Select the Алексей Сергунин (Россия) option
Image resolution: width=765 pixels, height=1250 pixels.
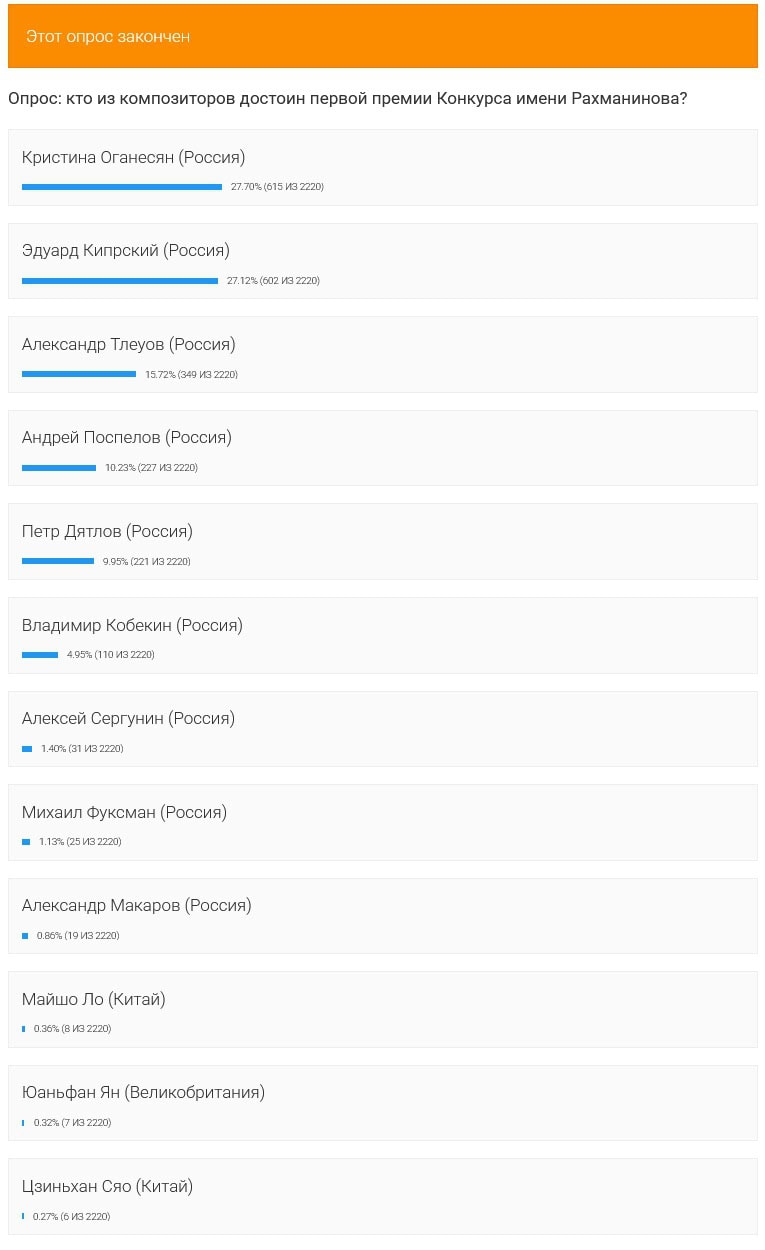[x=382, y=728]
